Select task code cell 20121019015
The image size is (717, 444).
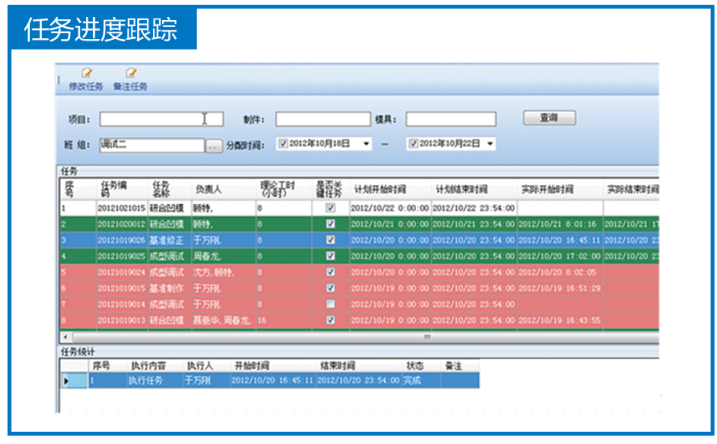click(122, 288)
